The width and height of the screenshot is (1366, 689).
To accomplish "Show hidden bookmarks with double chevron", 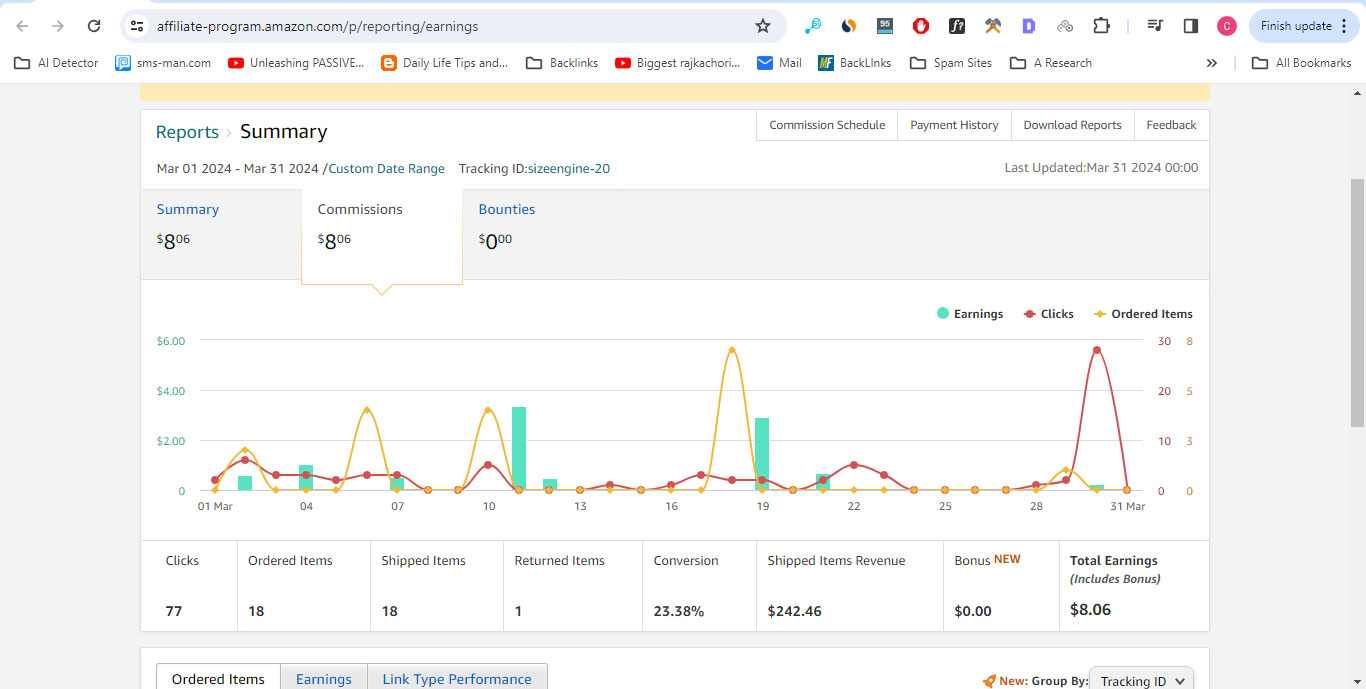I will 1212,63.
